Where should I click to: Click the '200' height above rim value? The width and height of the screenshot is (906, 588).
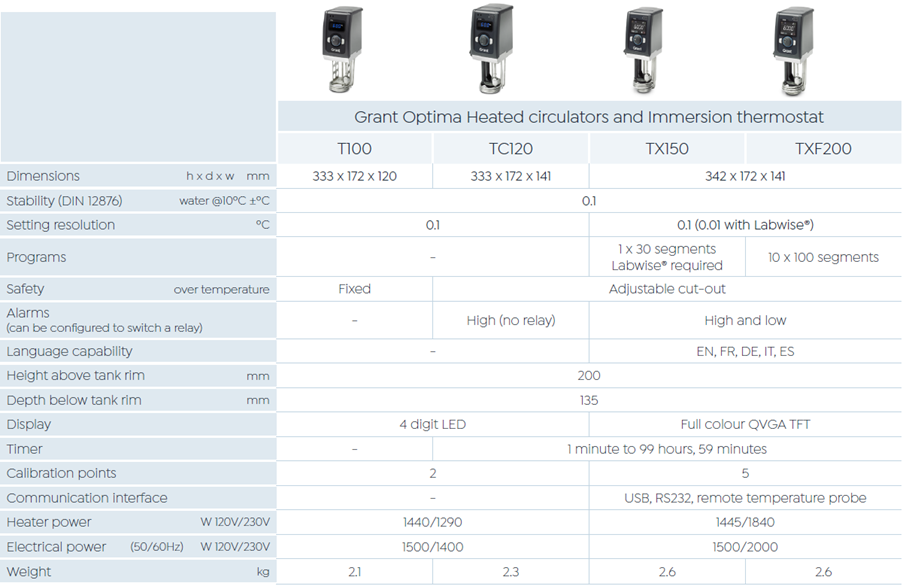click(589, 375)
